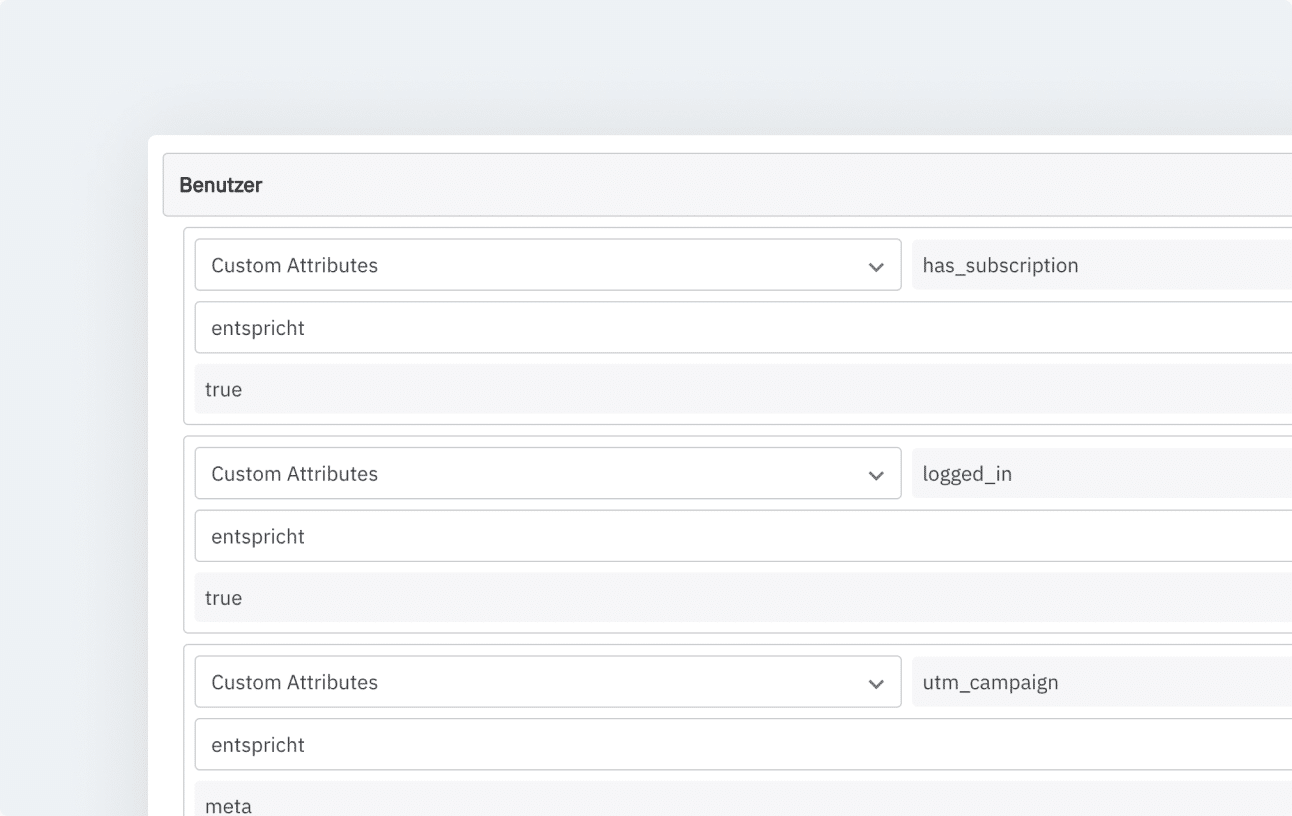Image resolution: width=1292 pixels, height=816 pixels.
Task: Click the meta value field under utm_campaign
Action: click(x=740, y=803)
